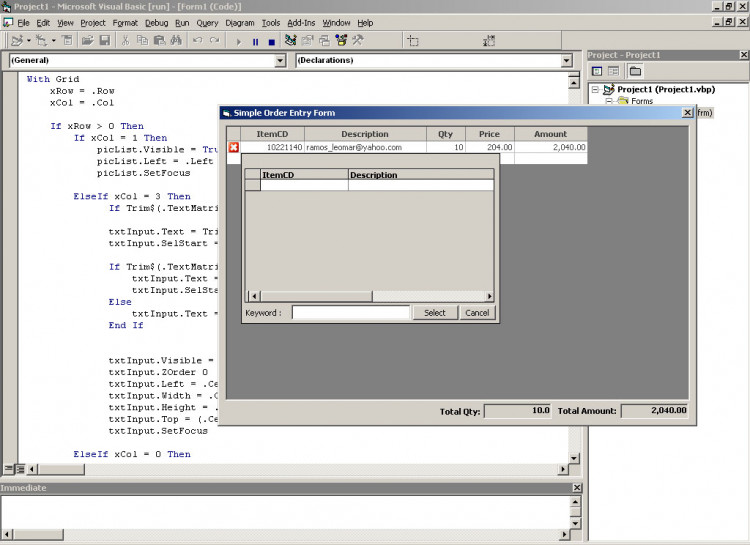Click the Cancel button in item list
Screen dimensions: 750x545
coord(477,313)
